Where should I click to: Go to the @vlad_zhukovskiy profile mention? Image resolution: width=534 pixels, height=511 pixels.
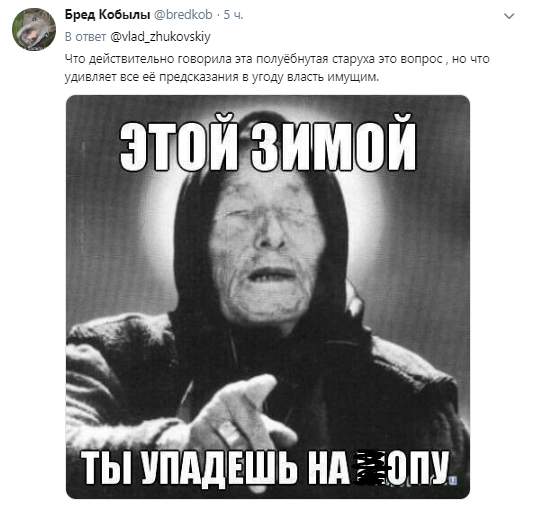pyautogui.click(x=160, y=37)
